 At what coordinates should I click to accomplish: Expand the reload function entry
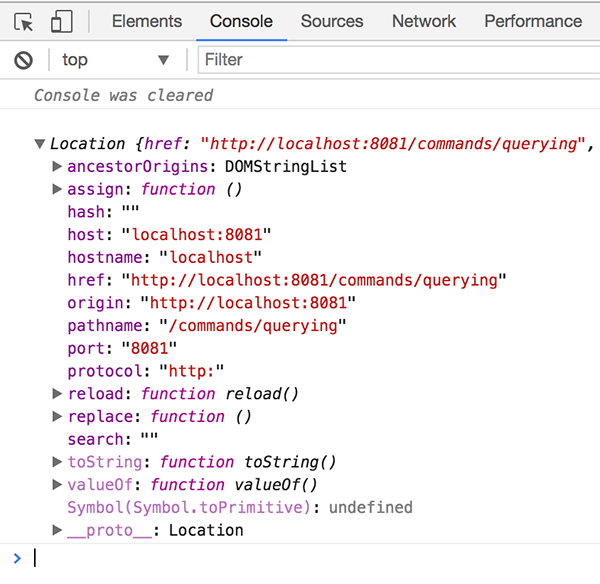57,394
